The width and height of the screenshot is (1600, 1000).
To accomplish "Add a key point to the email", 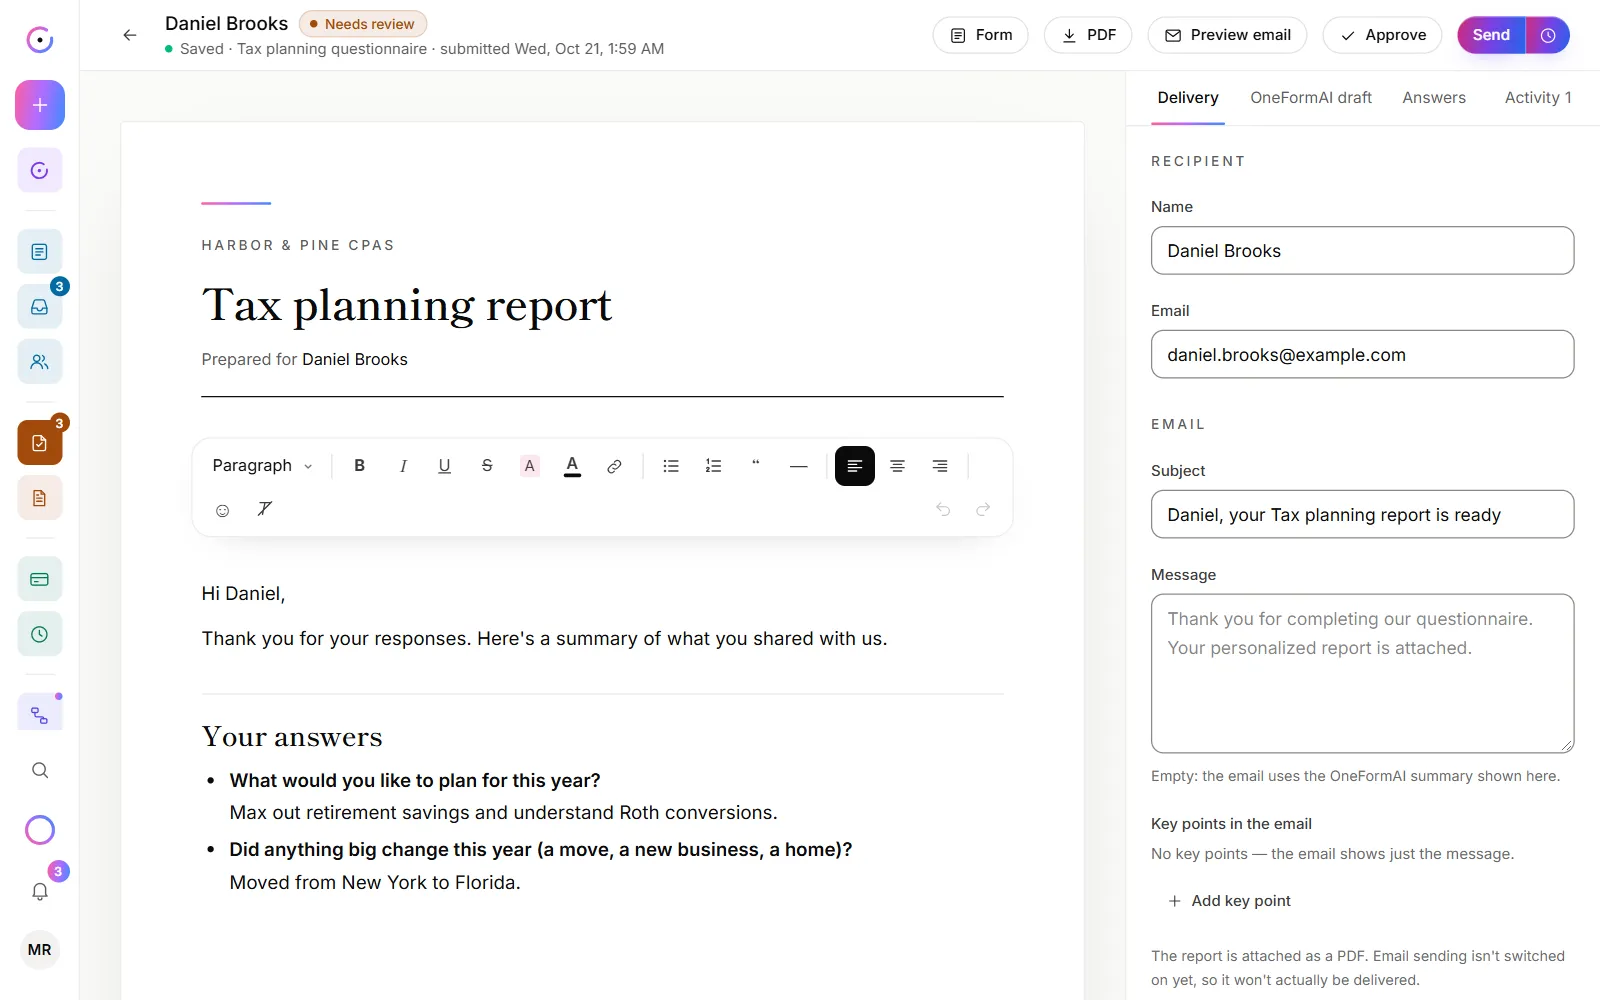I will [x=1230, y=901].
